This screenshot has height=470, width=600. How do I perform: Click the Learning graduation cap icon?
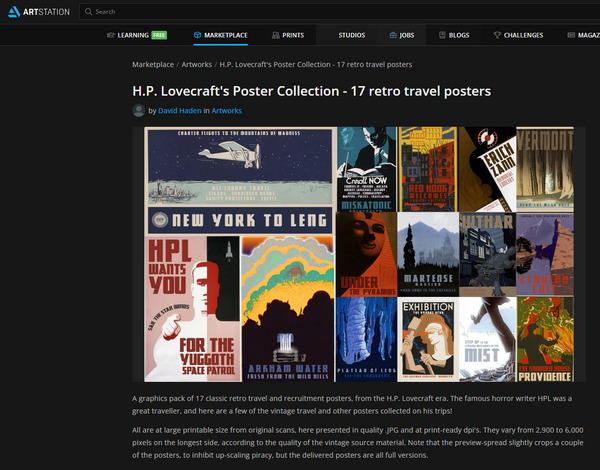coord(110,35)
